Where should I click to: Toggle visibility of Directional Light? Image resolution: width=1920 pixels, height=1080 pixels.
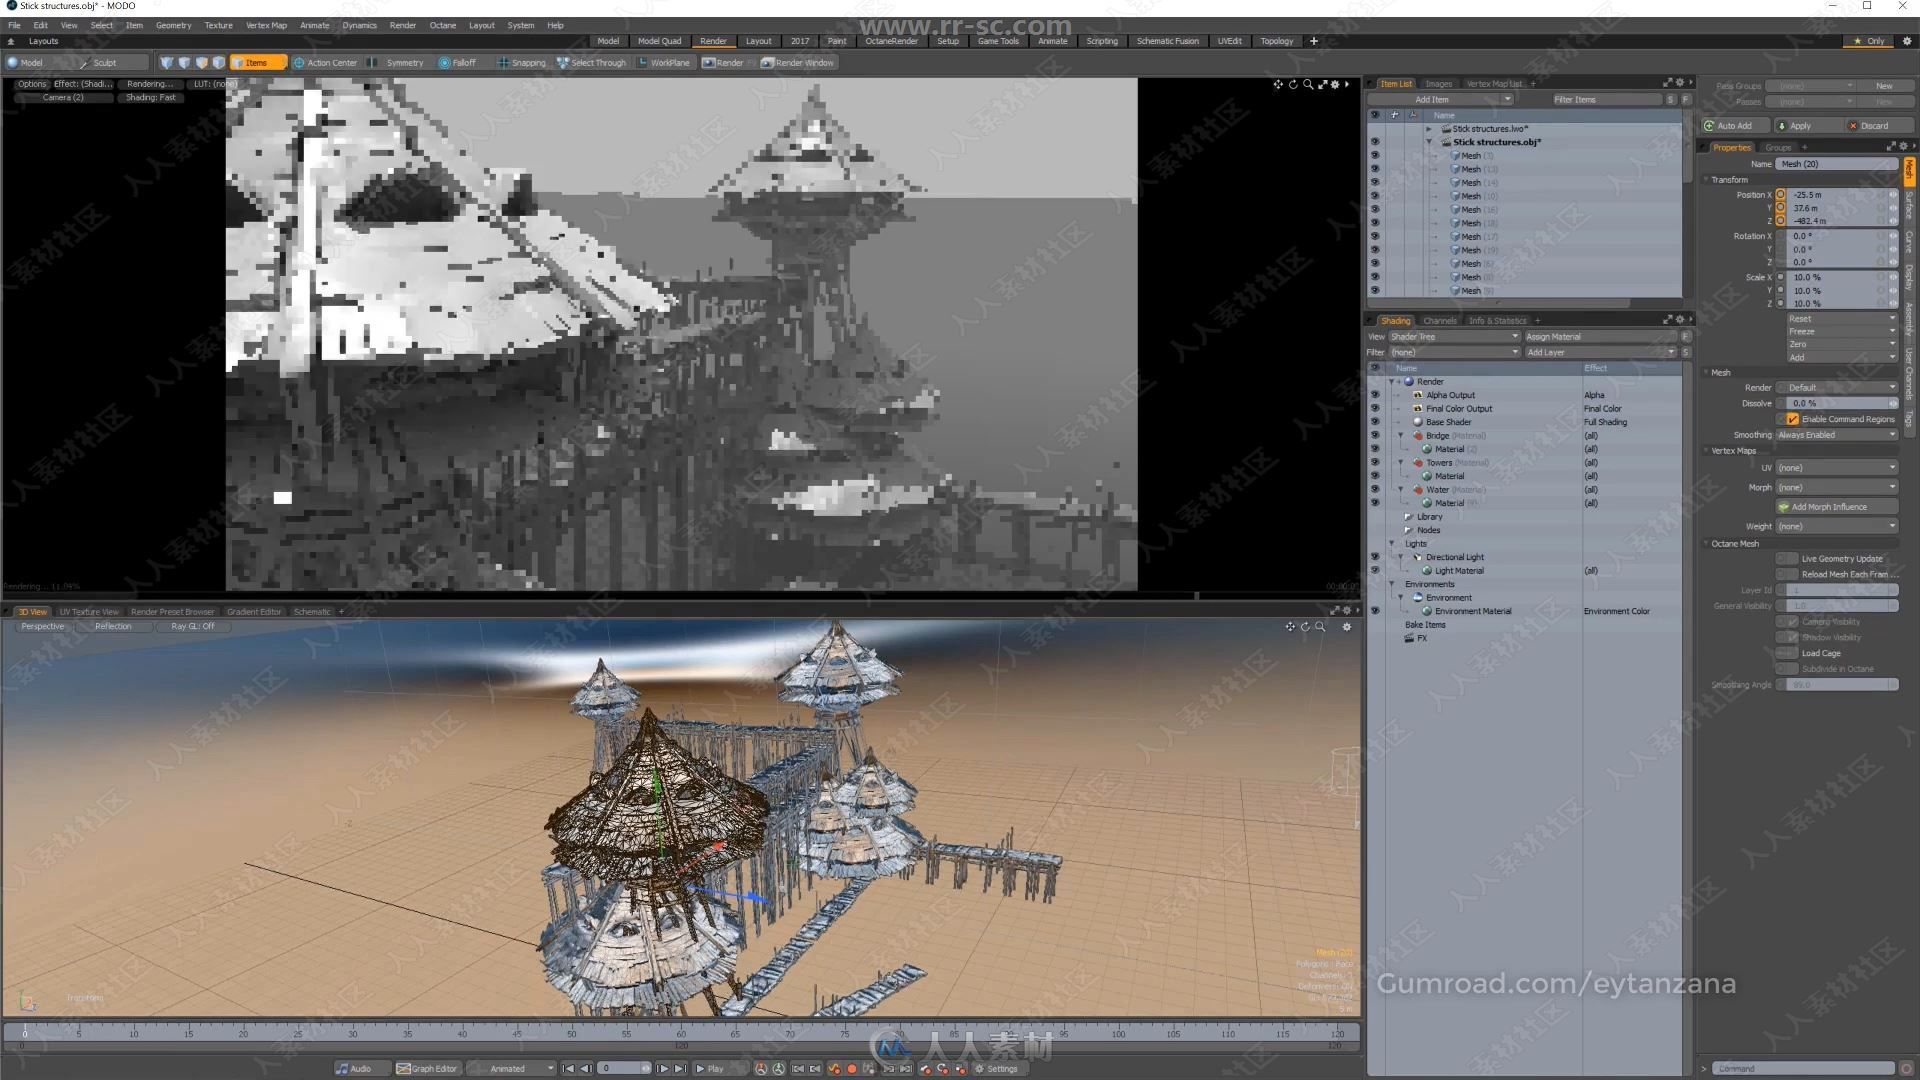click(x=1374, y=557)
